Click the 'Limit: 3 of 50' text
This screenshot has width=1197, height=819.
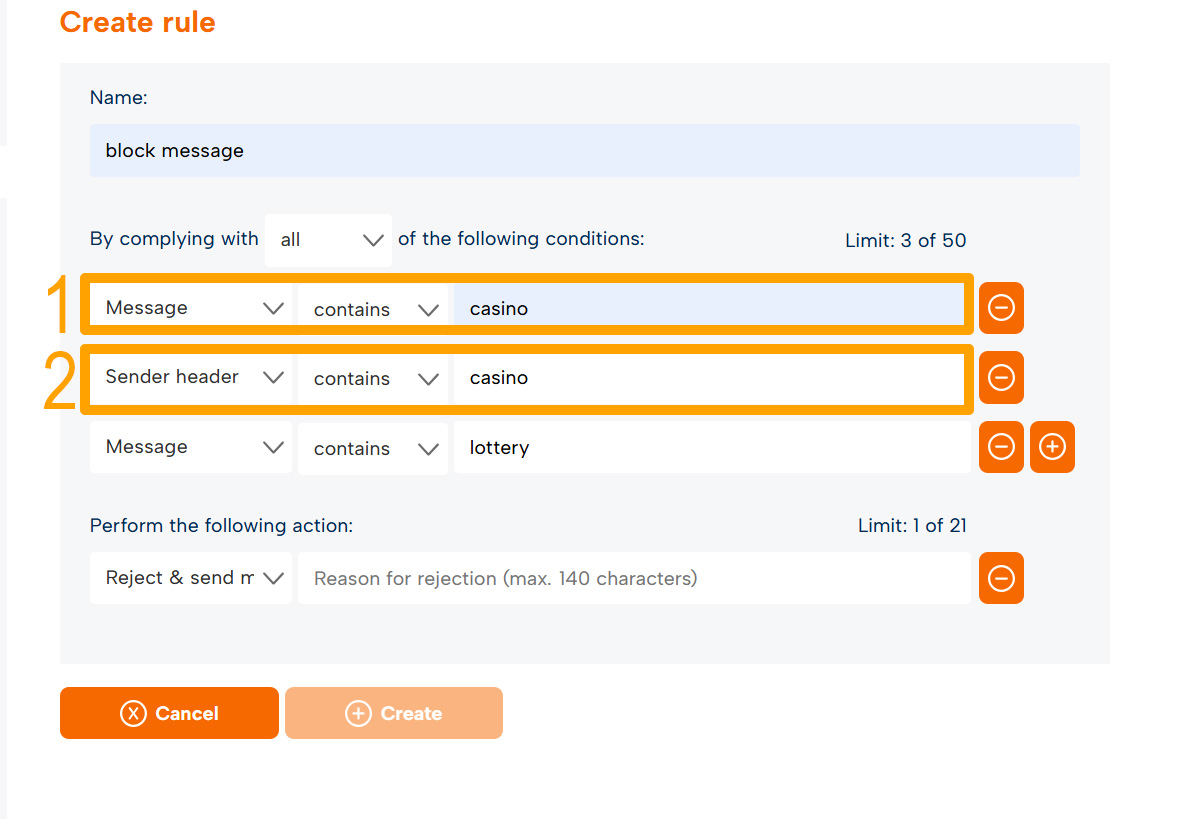point(905,240)
